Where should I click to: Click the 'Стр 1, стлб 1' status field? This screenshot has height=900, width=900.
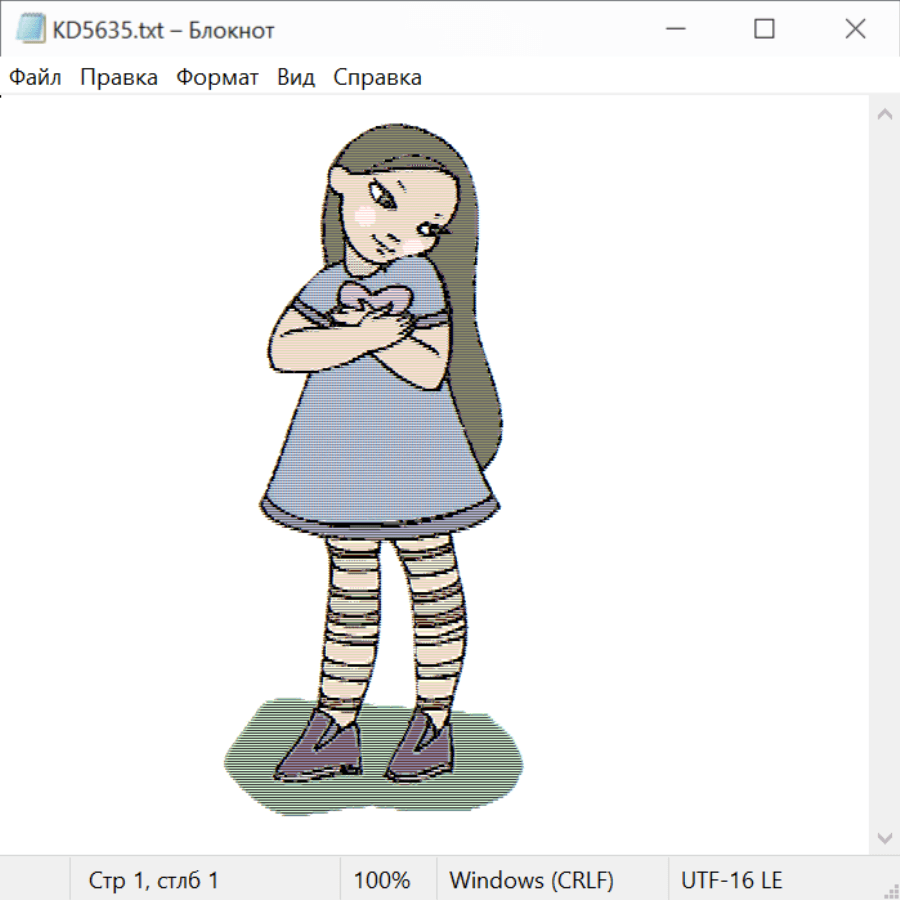[x=154, y=880]
